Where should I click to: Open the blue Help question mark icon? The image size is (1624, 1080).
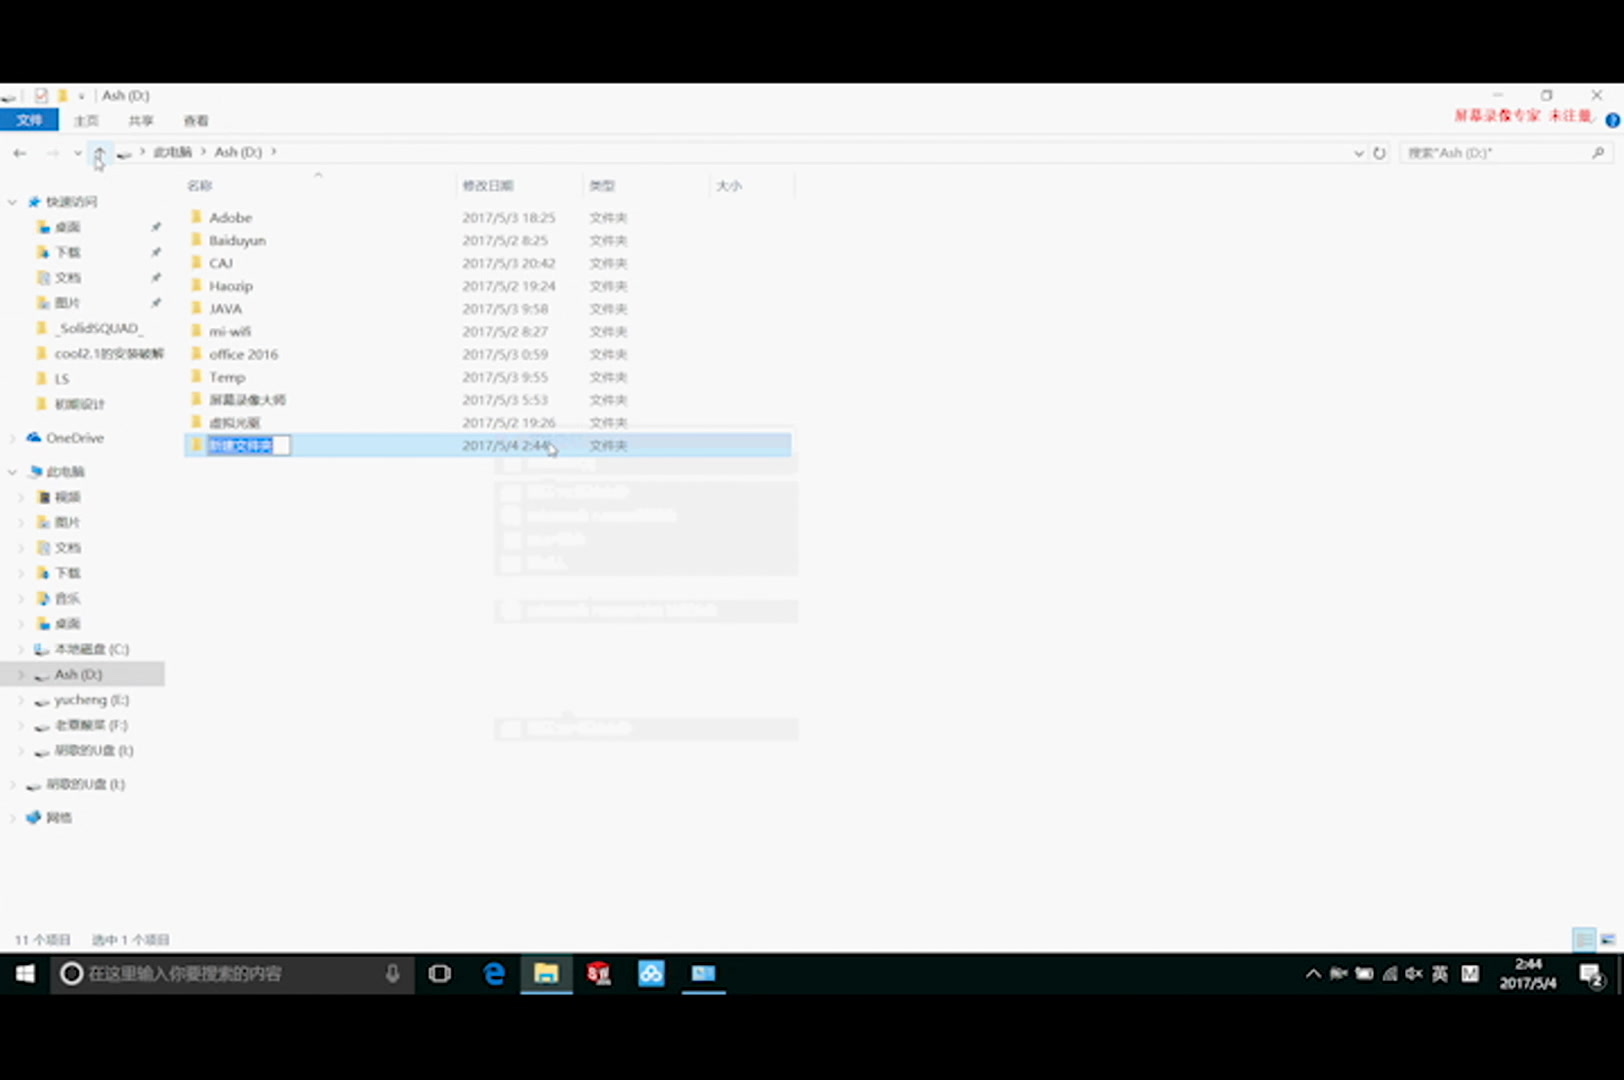(x=1612, y=120)
